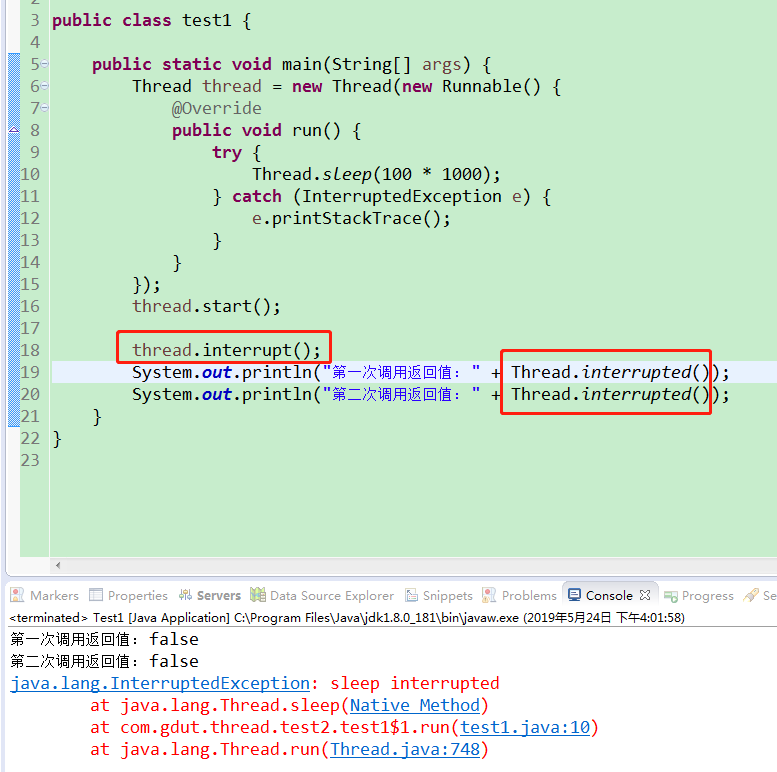This screenshot has height=772, width=777.
Task: Click the Problems tab icon
Action: [489, 595]
